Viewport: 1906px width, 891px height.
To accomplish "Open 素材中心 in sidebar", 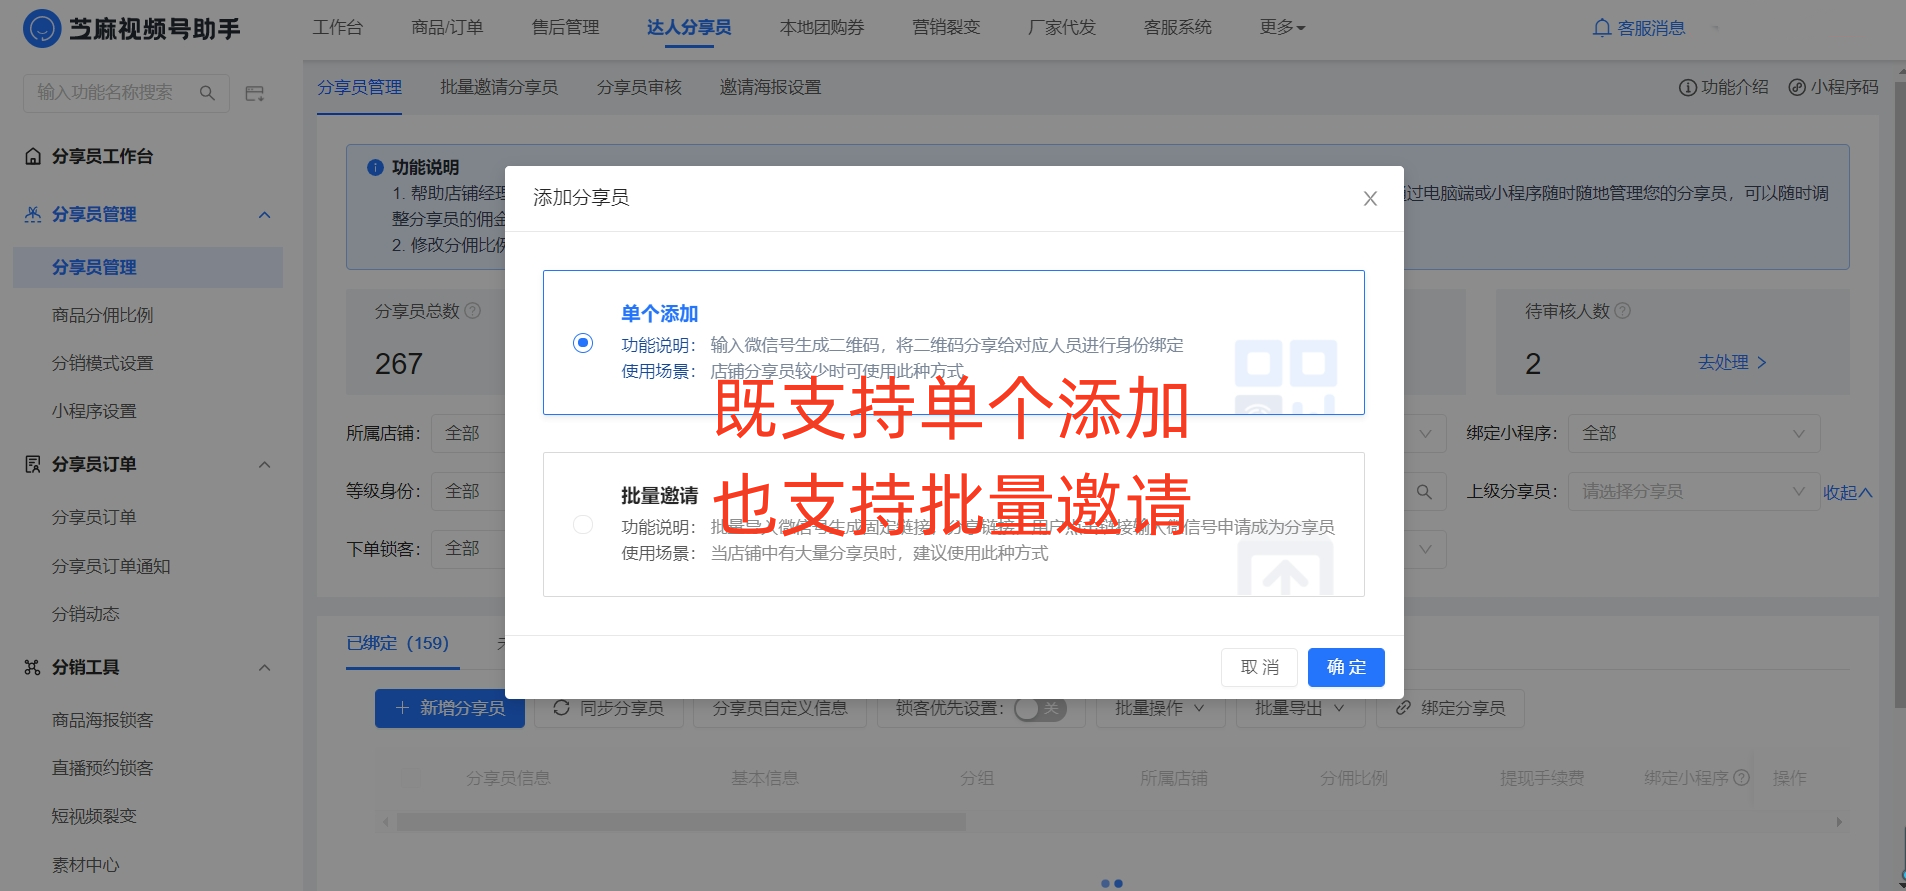I will (x=86, y=866).
